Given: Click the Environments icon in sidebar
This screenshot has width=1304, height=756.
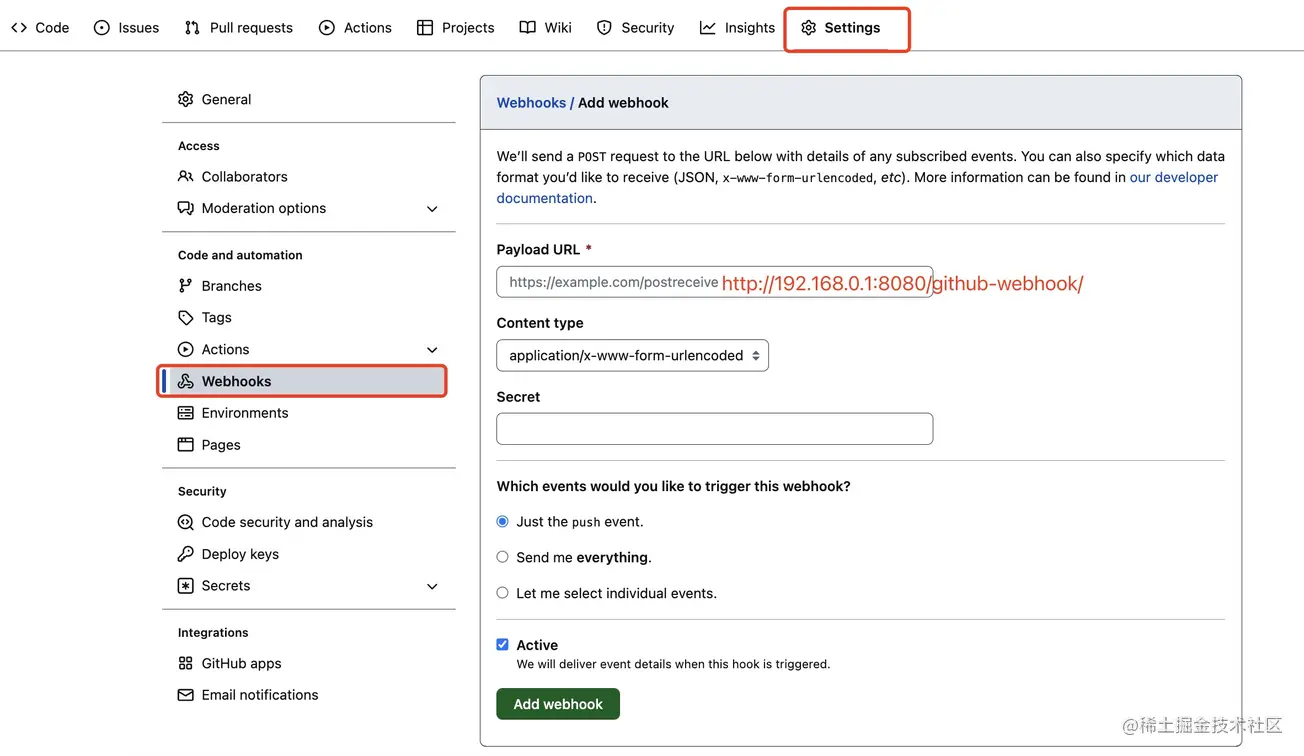Looking at the screenshot, I should tap(185, 413).
